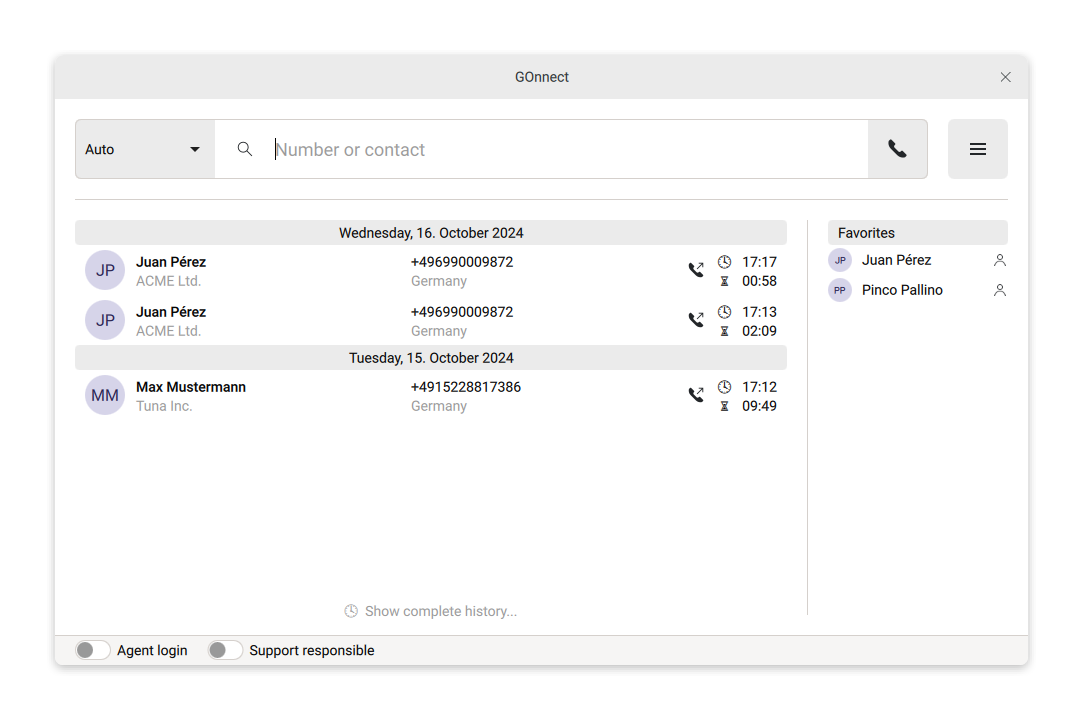Click the Wednesday, 16. October 2024 header
This screenshot has height=720, width=1083.
(x=431, y=233)
